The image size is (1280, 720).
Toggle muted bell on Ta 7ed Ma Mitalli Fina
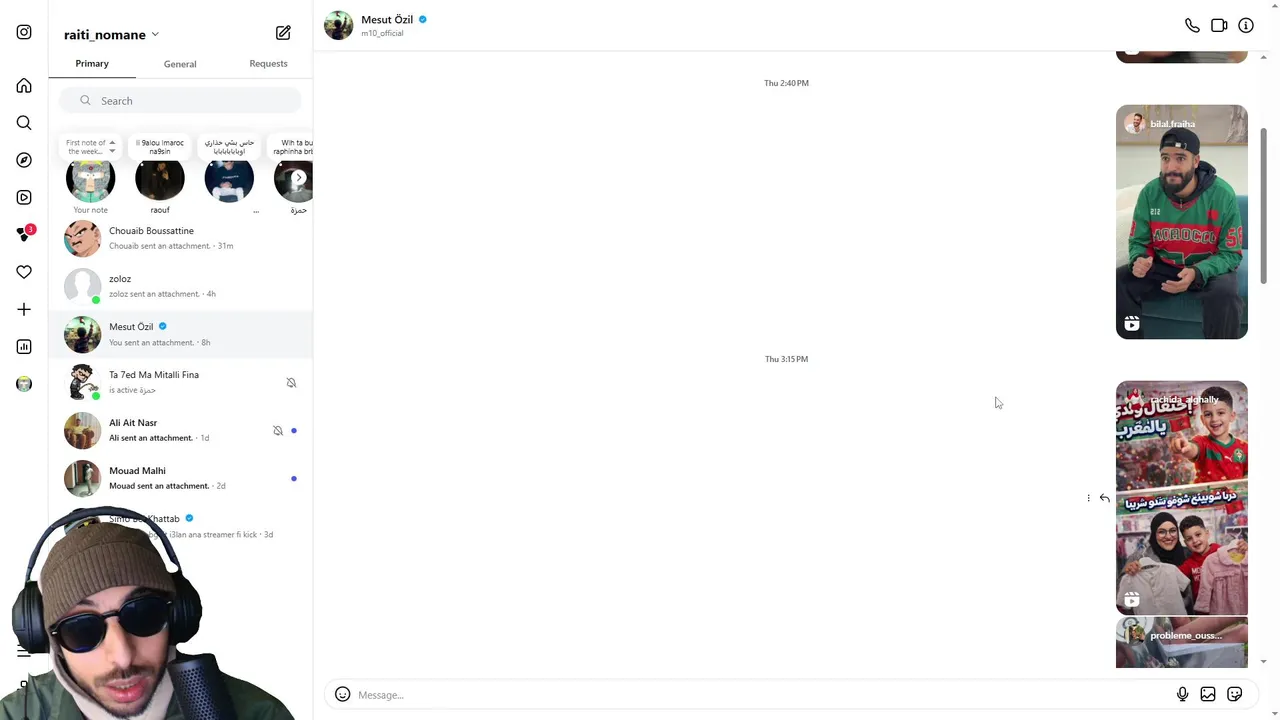coord(291,383)
